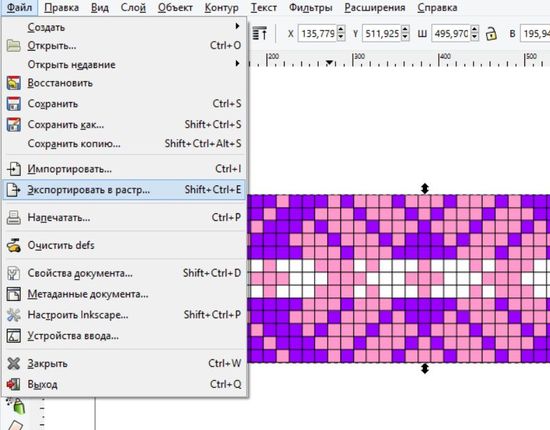Click the Import (Импортировать) icon

pyautogui.click(x=14, y=169)
